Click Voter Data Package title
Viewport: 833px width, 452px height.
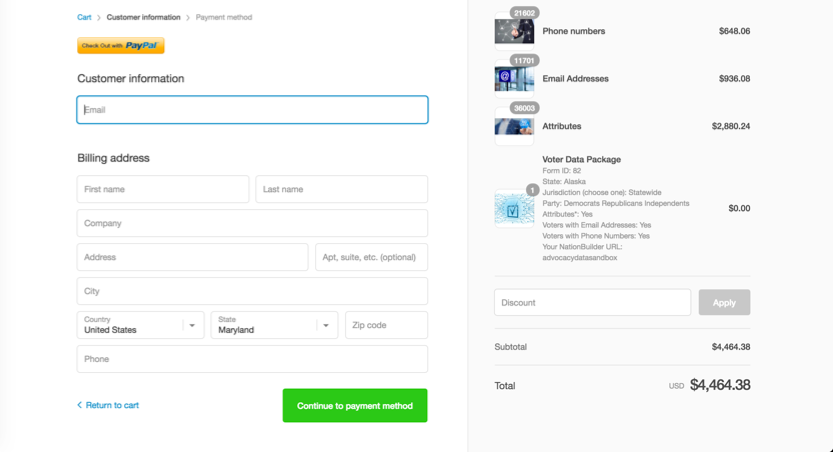(x=581, y=159)
